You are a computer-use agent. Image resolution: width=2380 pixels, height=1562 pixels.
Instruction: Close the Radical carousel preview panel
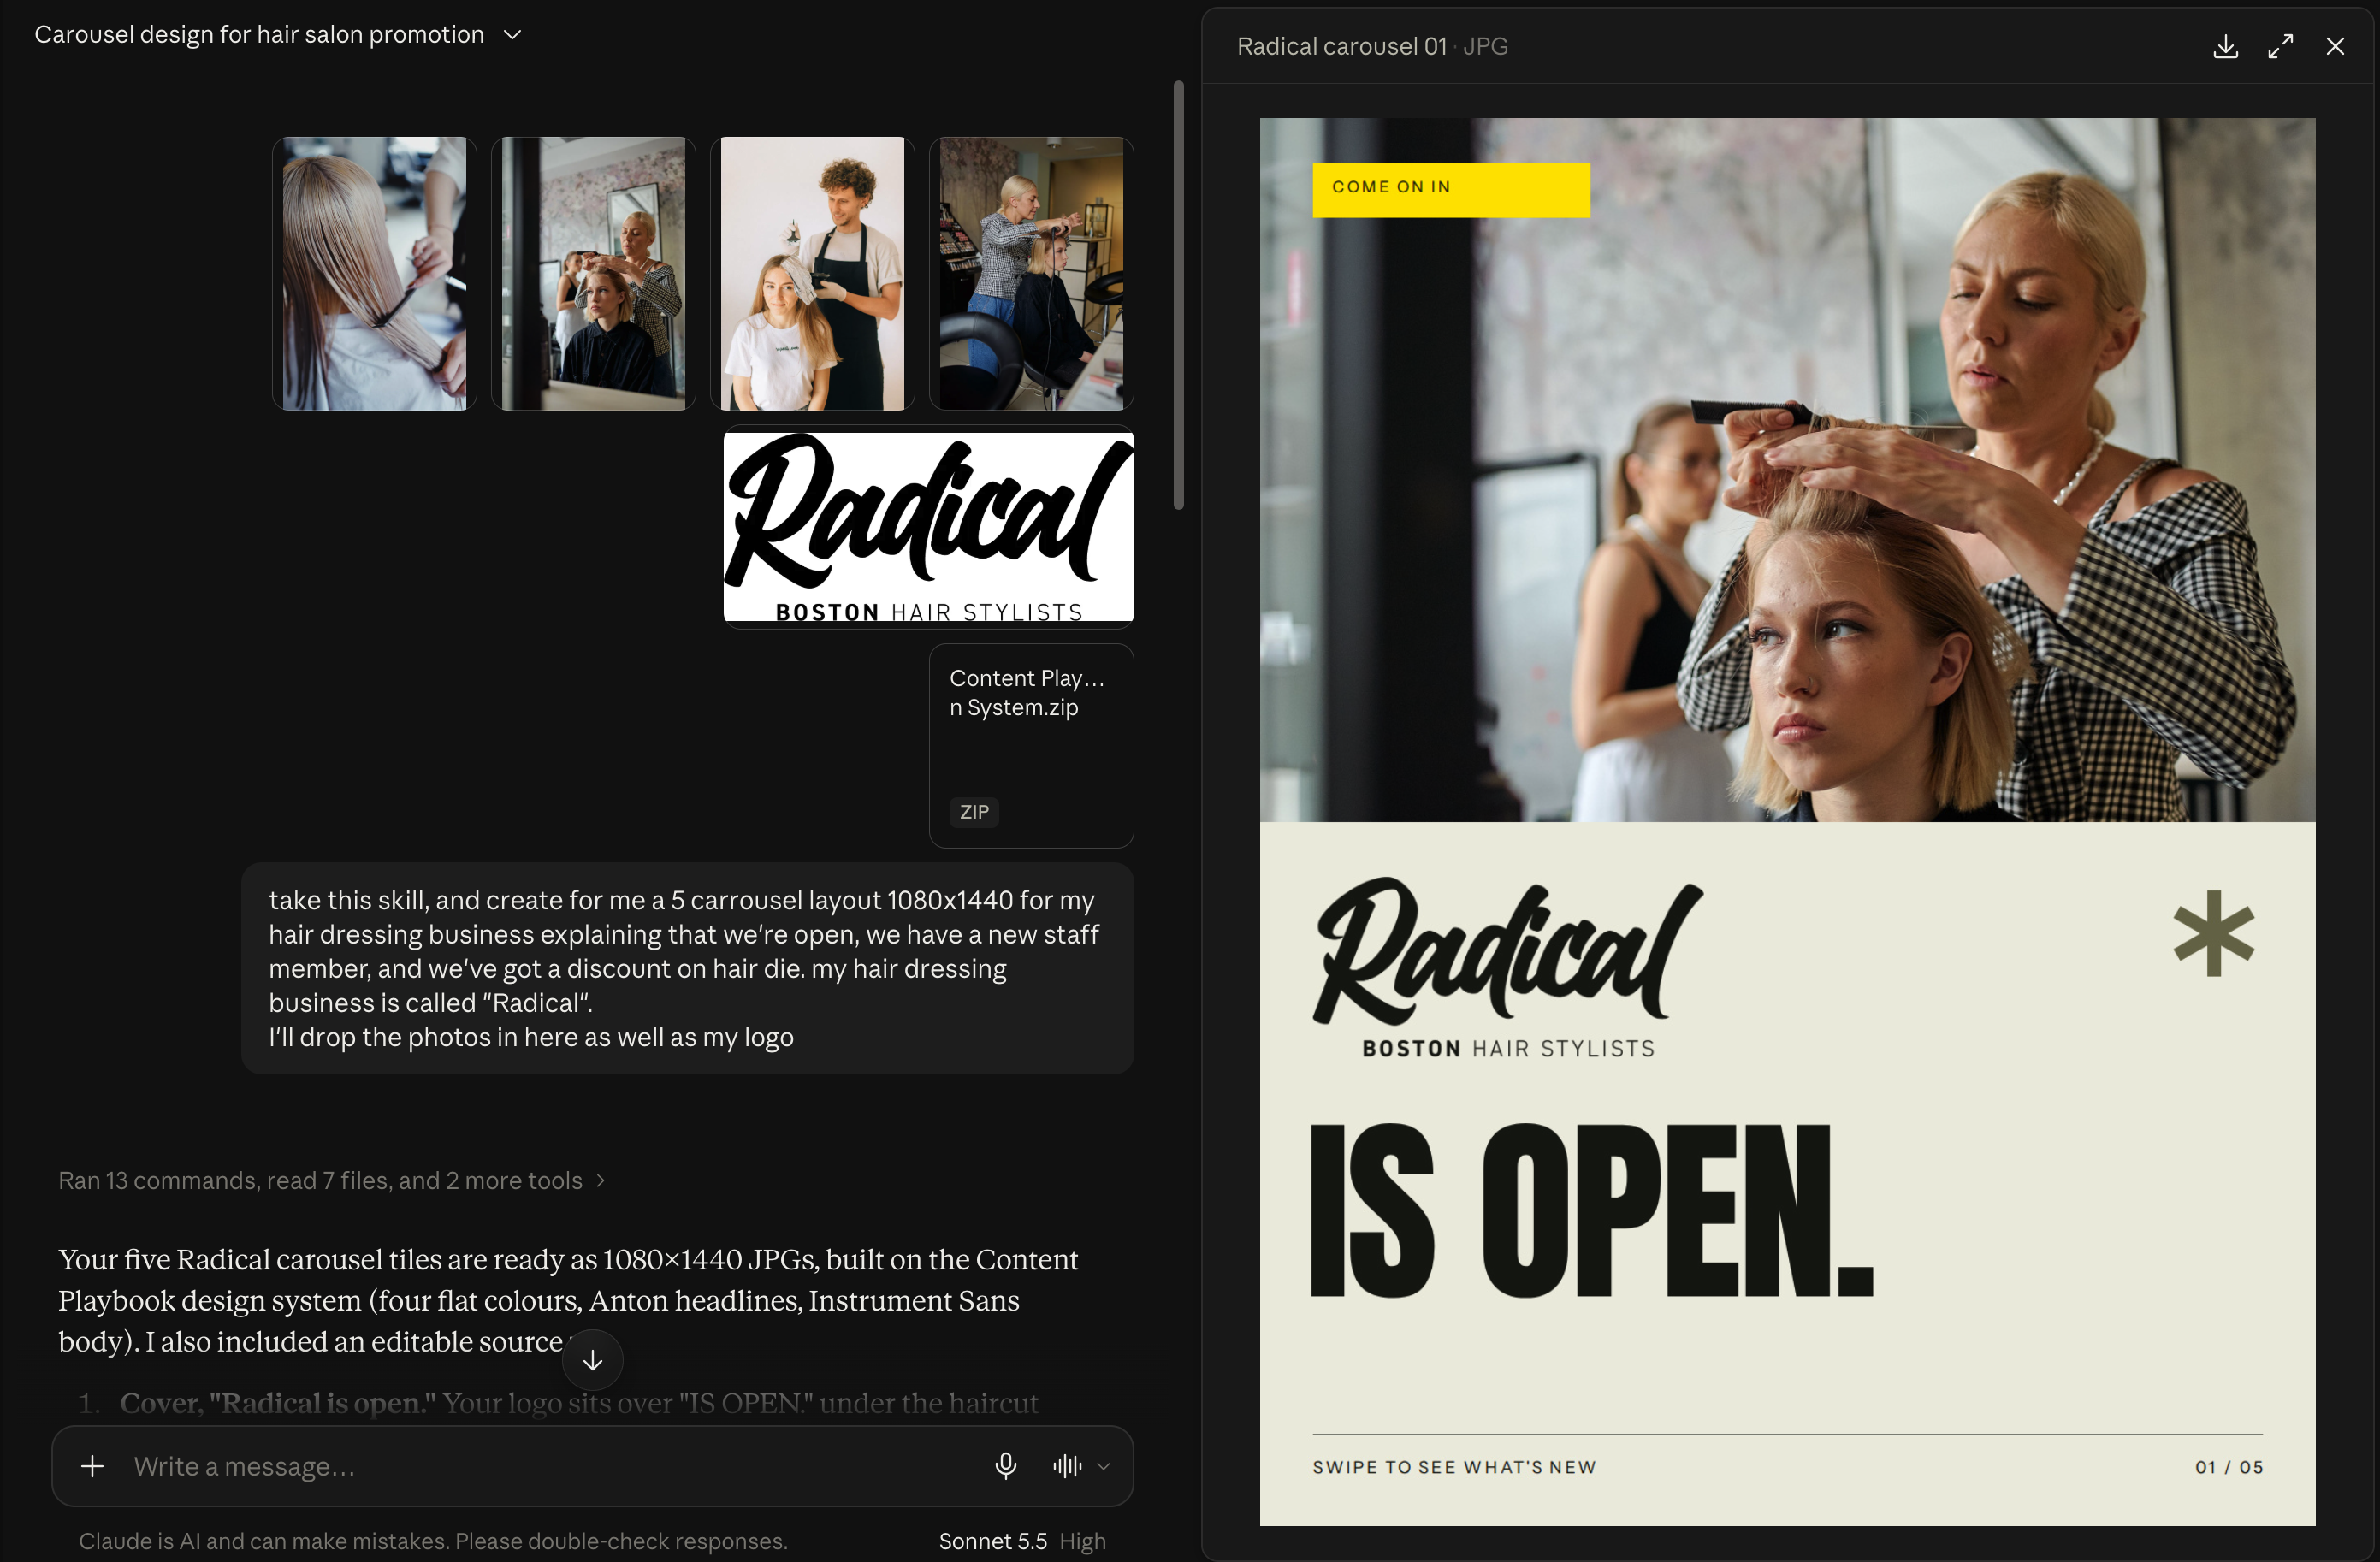pyautogui.click(x=2335, y=46)
